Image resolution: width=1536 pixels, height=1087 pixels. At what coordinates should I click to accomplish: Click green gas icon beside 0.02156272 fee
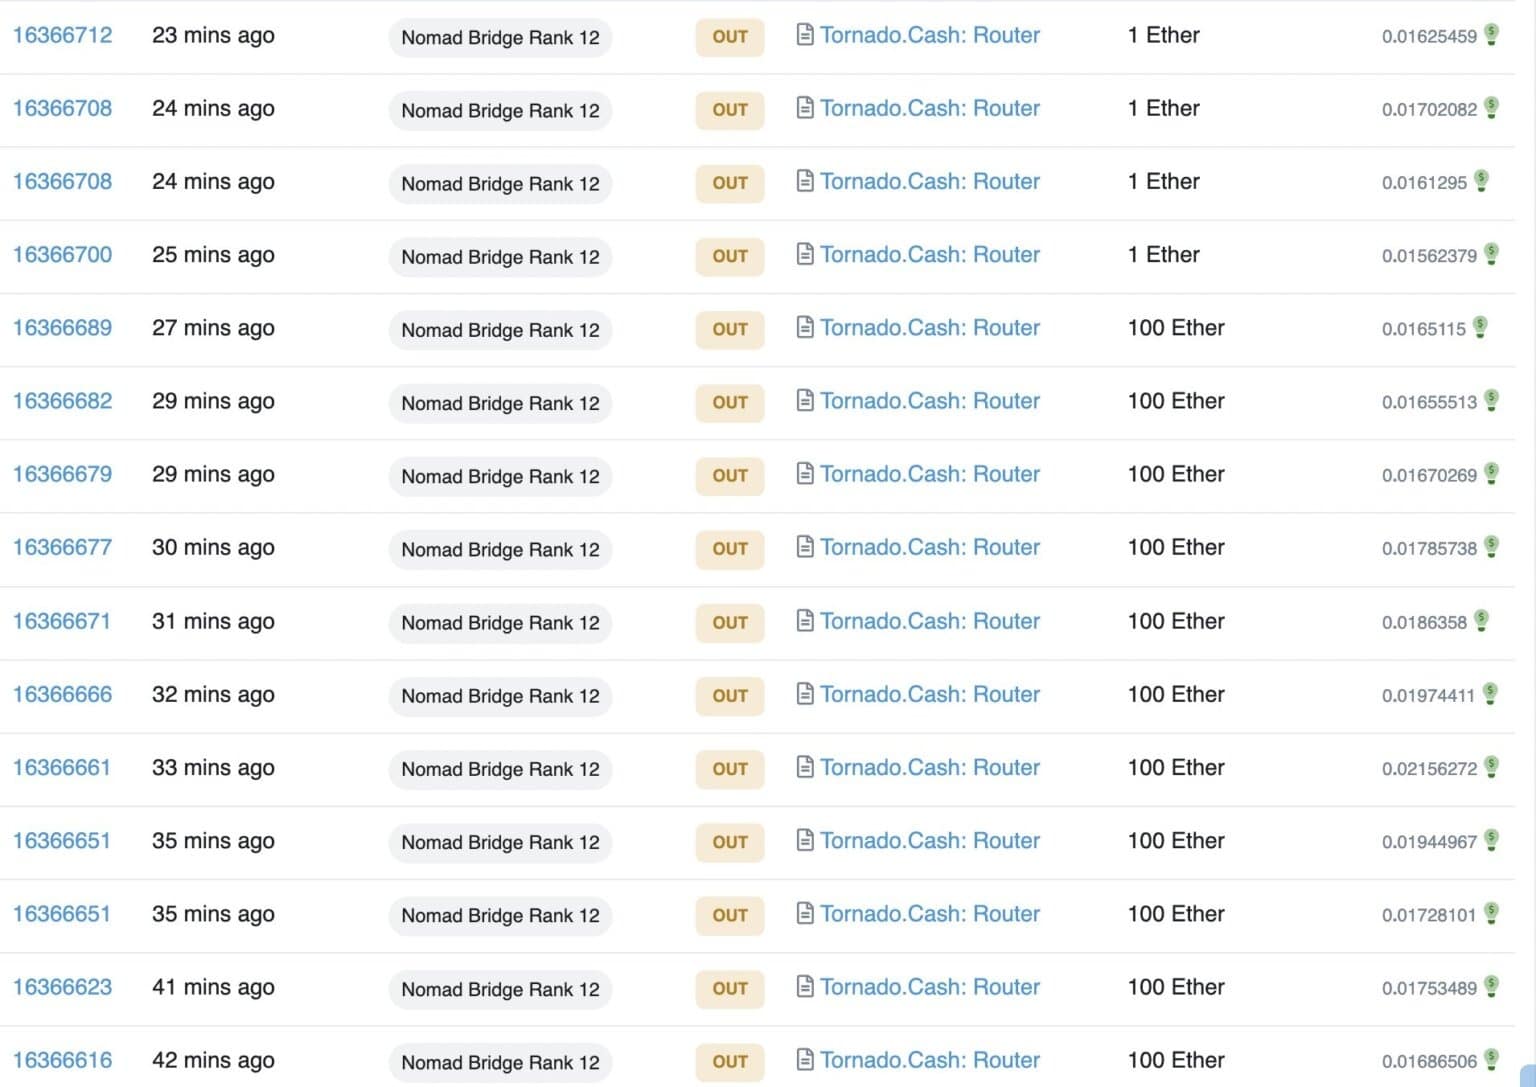tap(1491, 767)
